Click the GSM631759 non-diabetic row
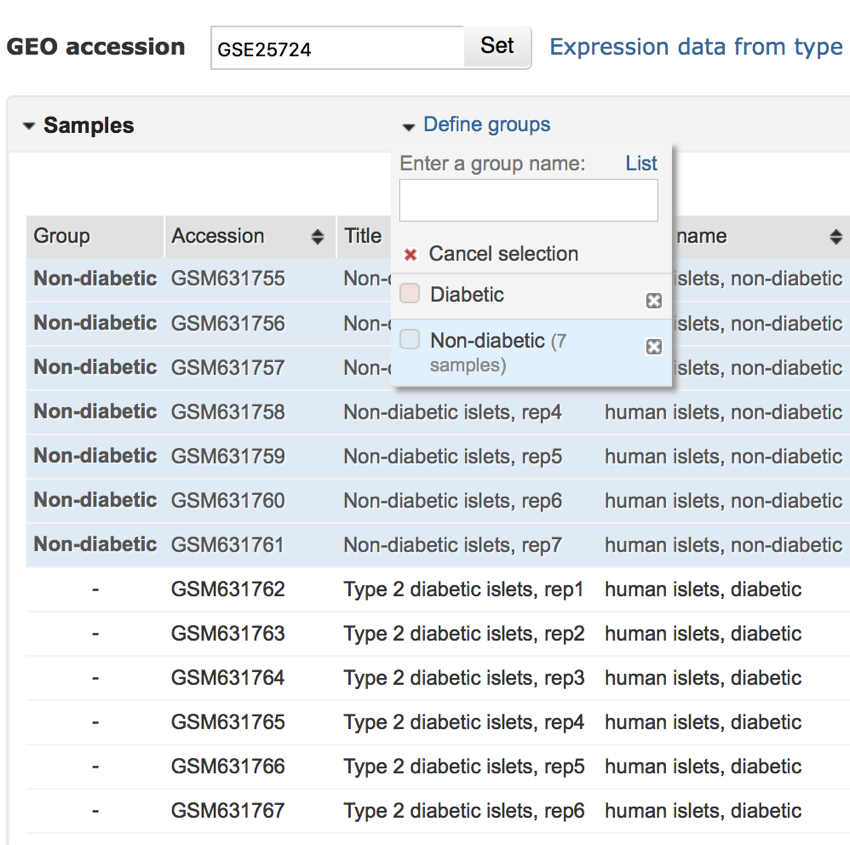 [228, 457]
